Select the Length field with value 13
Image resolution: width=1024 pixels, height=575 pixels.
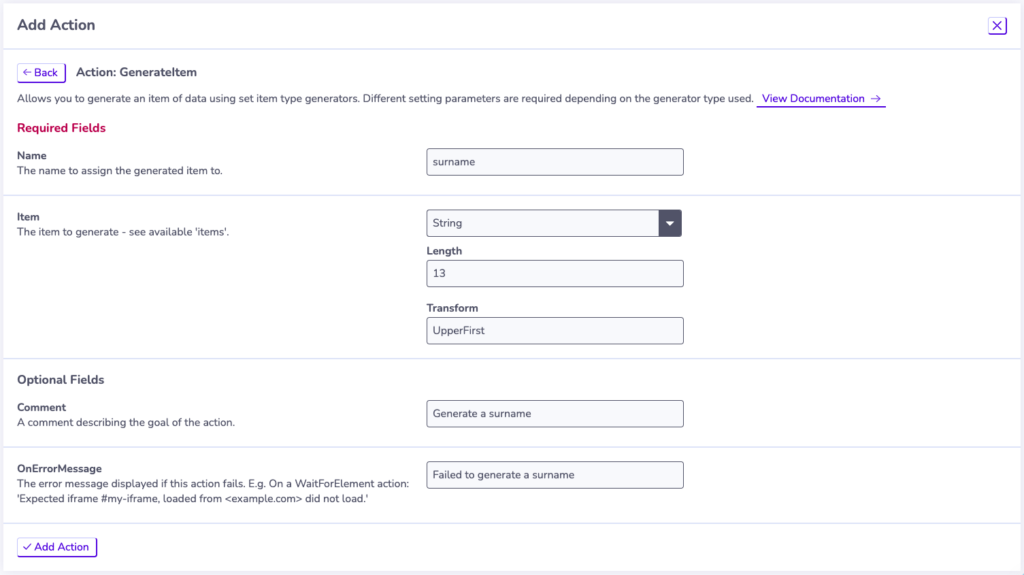[x=555, y=274]
